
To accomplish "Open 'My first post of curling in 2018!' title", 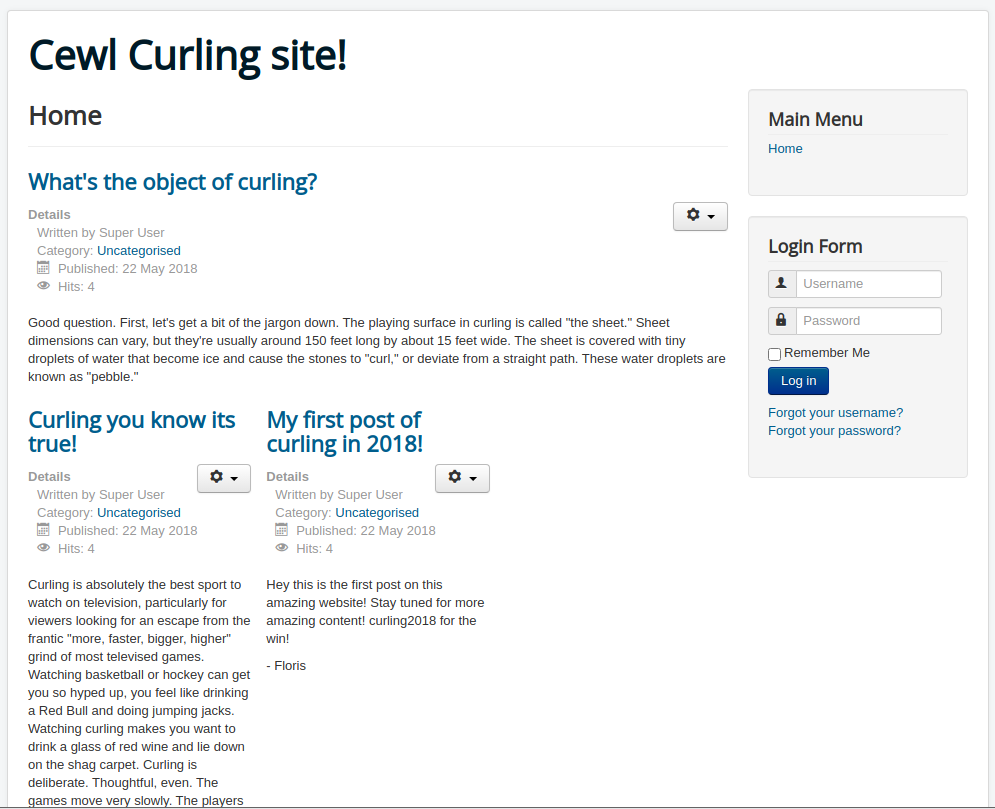I will click(x=345, y=431).
